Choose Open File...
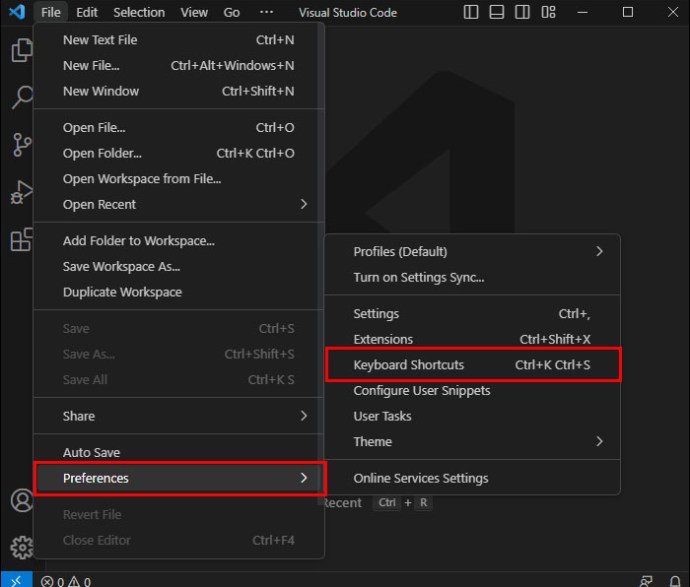 (x=180, y=128)
